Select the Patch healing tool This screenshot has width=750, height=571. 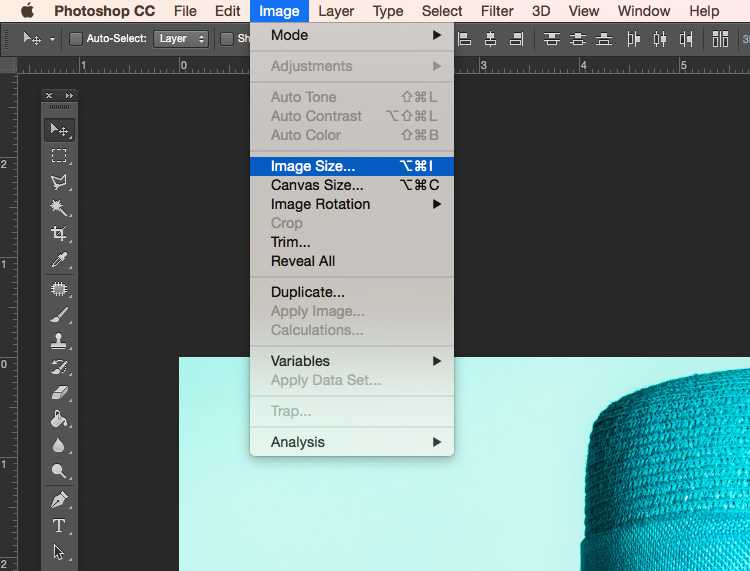[59, 289]
